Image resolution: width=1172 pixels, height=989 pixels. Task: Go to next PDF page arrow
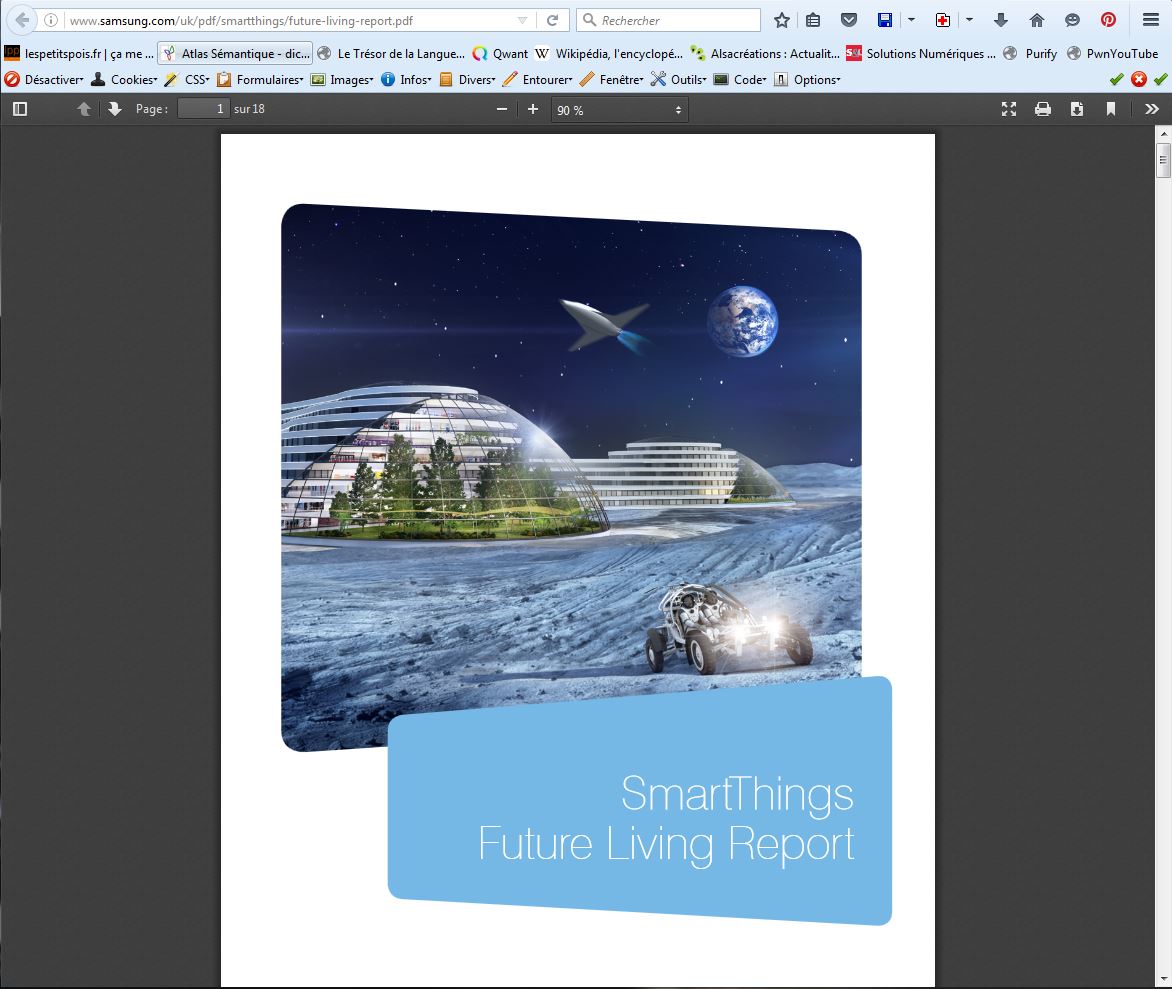coord(114,109)
